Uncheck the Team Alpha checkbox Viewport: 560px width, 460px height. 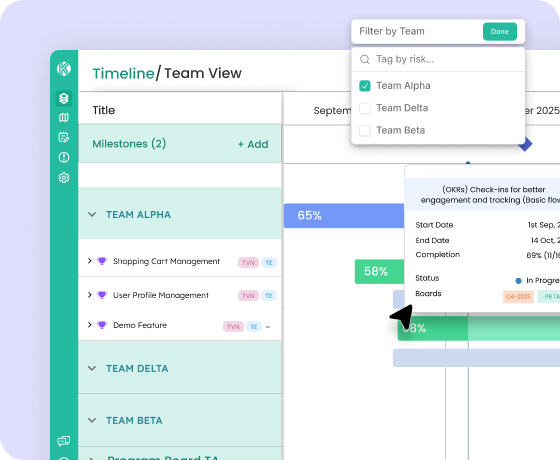365,86
